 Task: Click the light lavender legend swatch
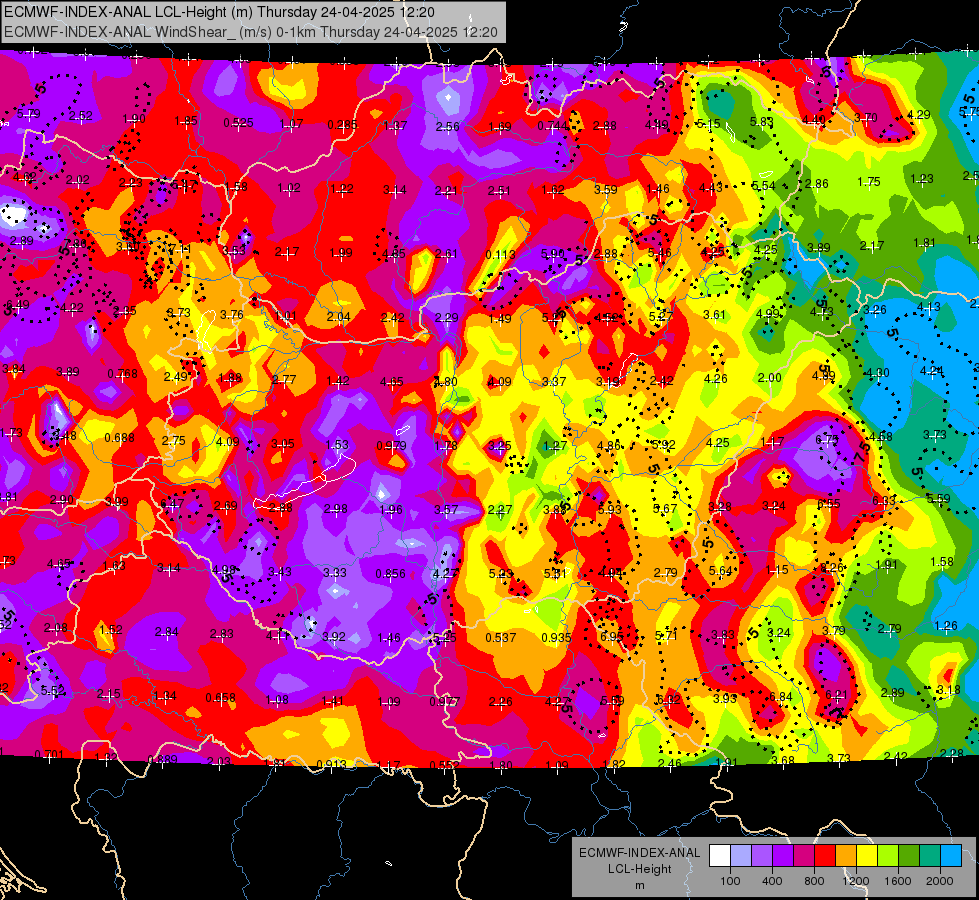(741, 855)
